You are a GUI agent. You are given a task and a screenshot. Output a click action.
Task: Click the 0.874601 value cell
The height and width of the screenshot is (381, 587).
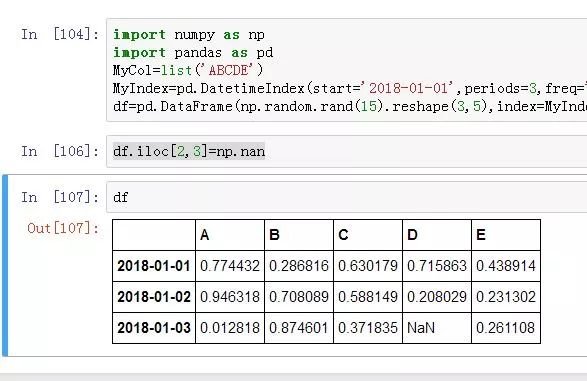coord(299,328)
